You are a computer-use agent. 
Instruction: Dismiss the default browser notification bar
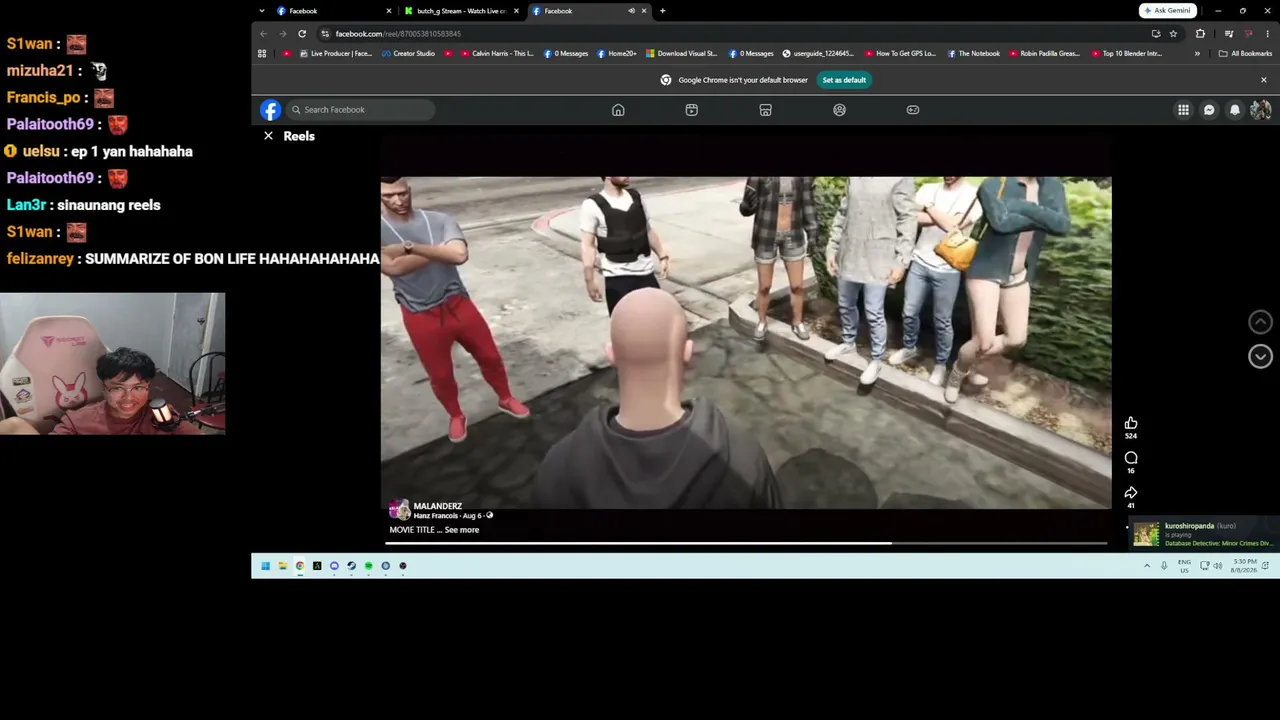click(x=1263, y=80)
